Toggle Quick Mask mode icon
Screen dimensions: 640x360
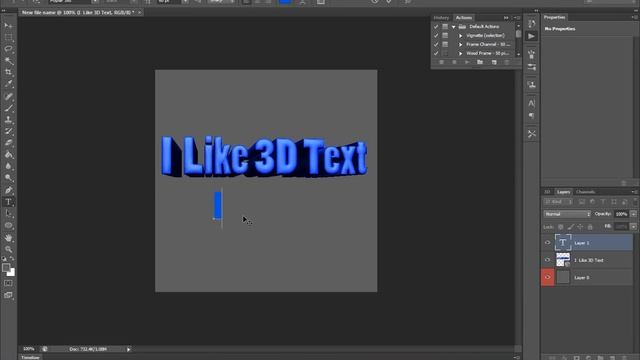[8, 283]
